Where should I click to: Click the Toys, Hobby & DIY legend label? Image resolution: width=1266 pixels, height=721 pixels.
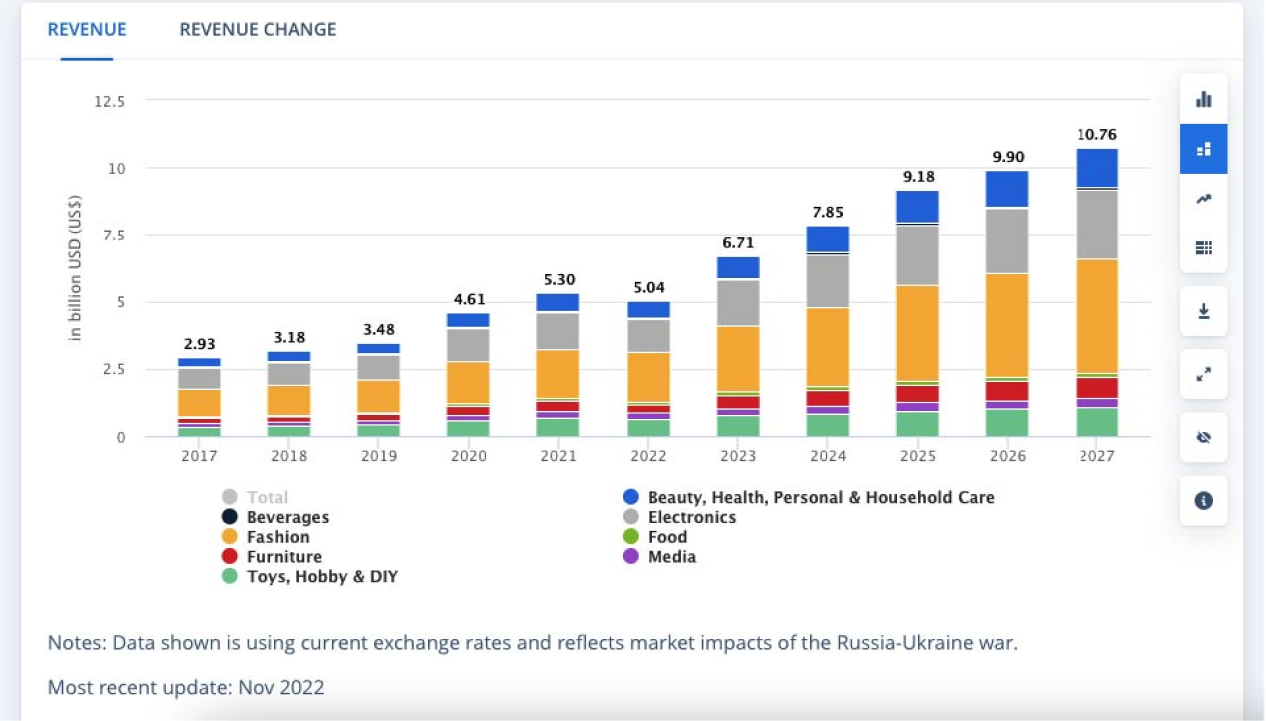322,577
